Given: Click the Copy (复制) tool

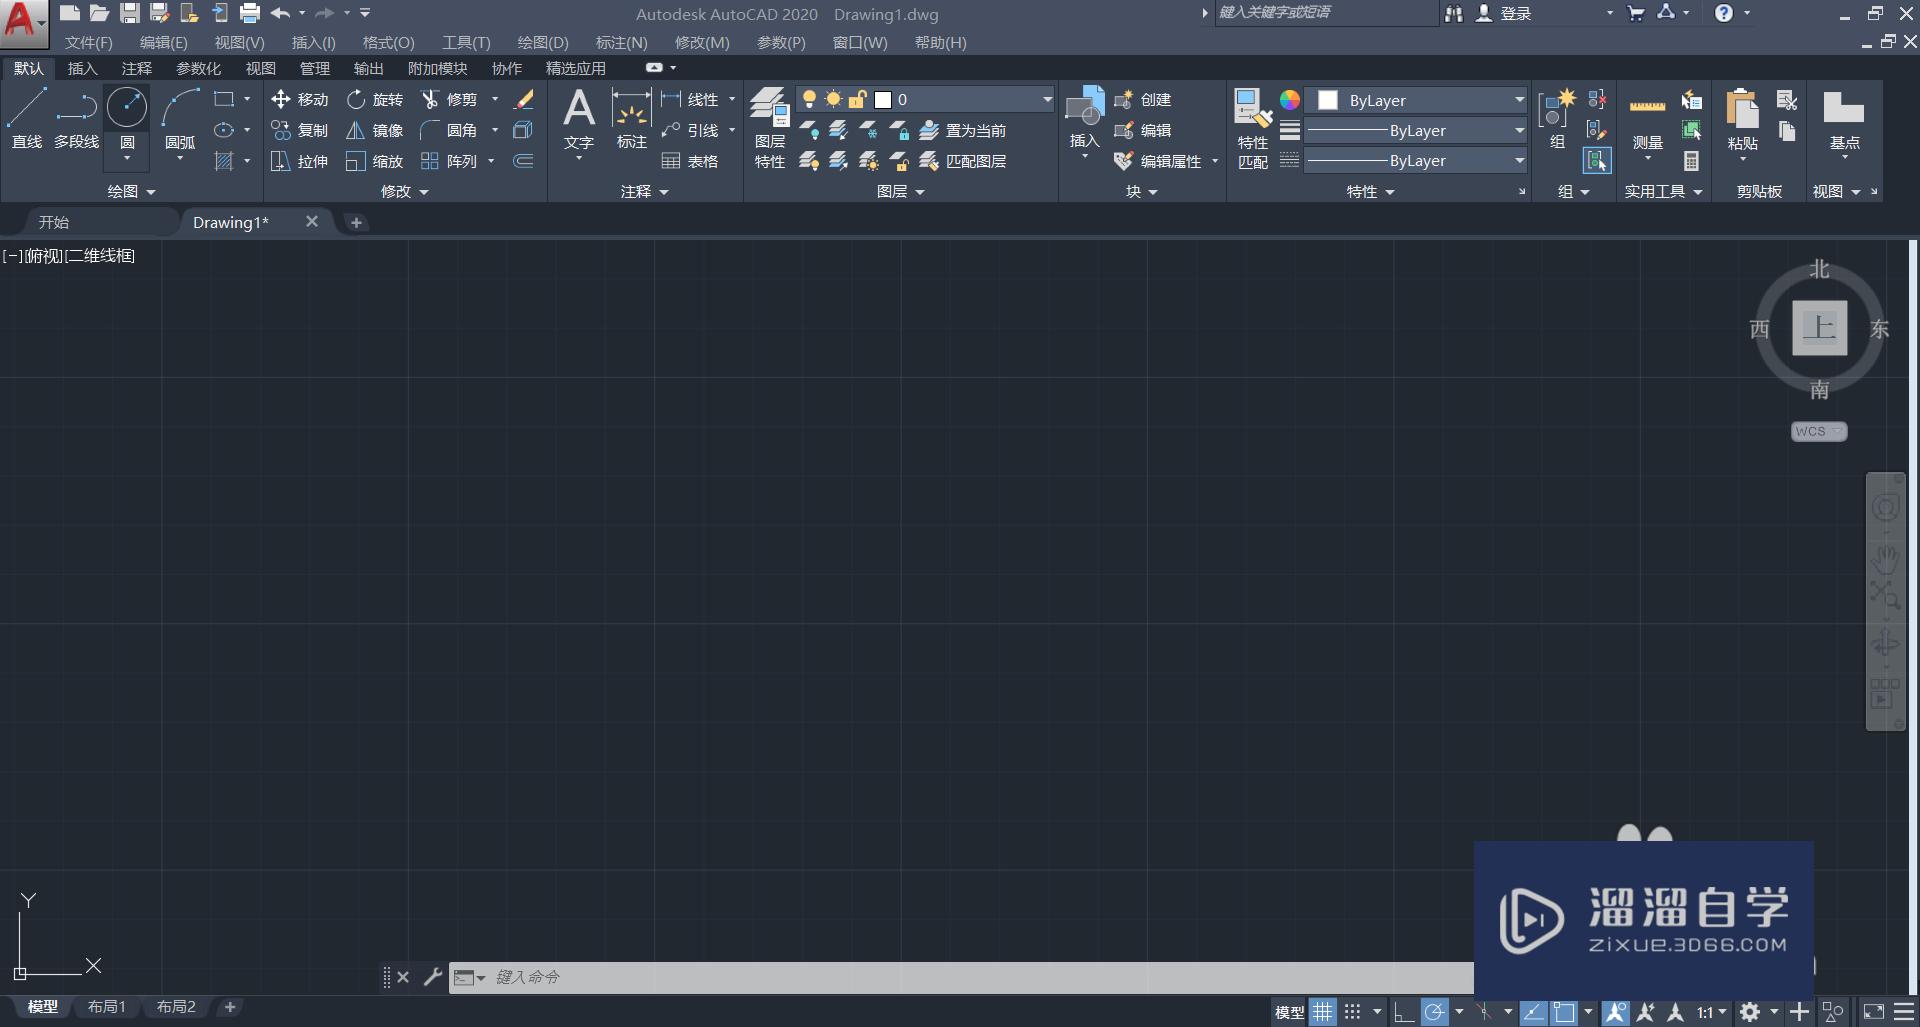Looking at the screenshot, I should click(x=299, y=130).
